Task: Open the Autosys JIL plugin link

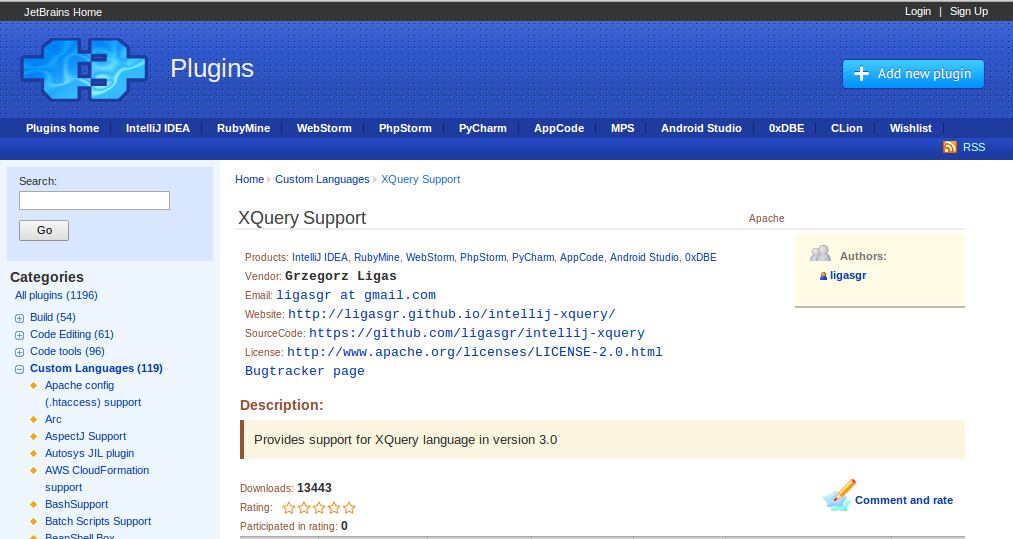Action: pos(90,453)
